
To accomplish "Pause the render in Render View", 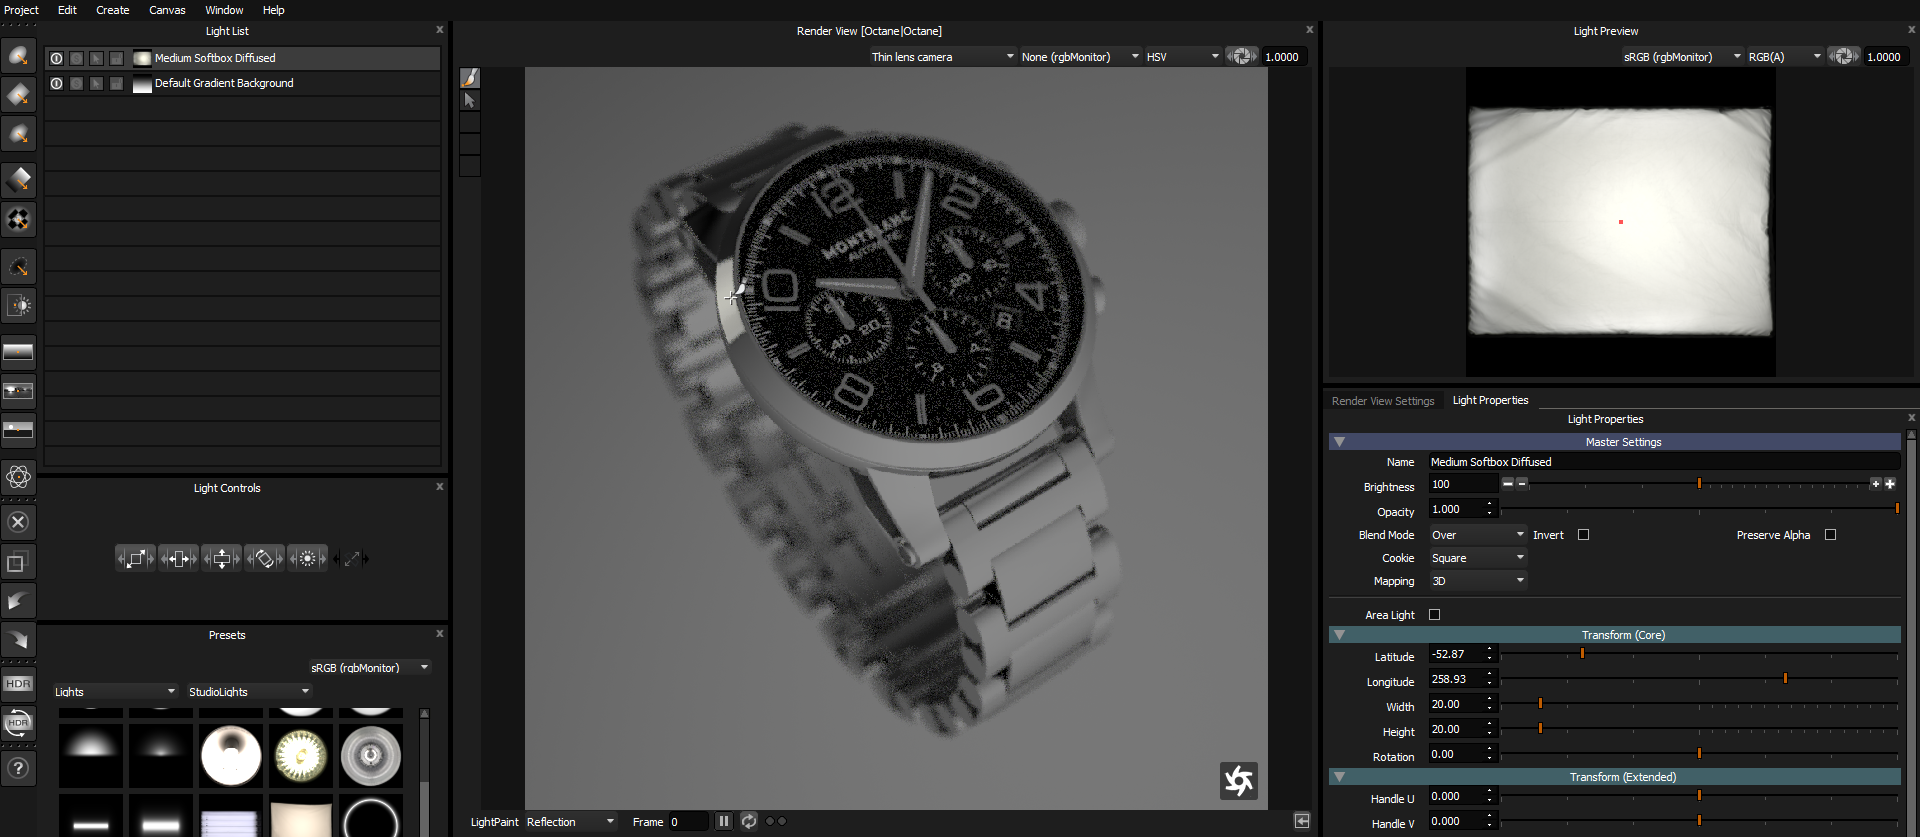I will 724,821.
